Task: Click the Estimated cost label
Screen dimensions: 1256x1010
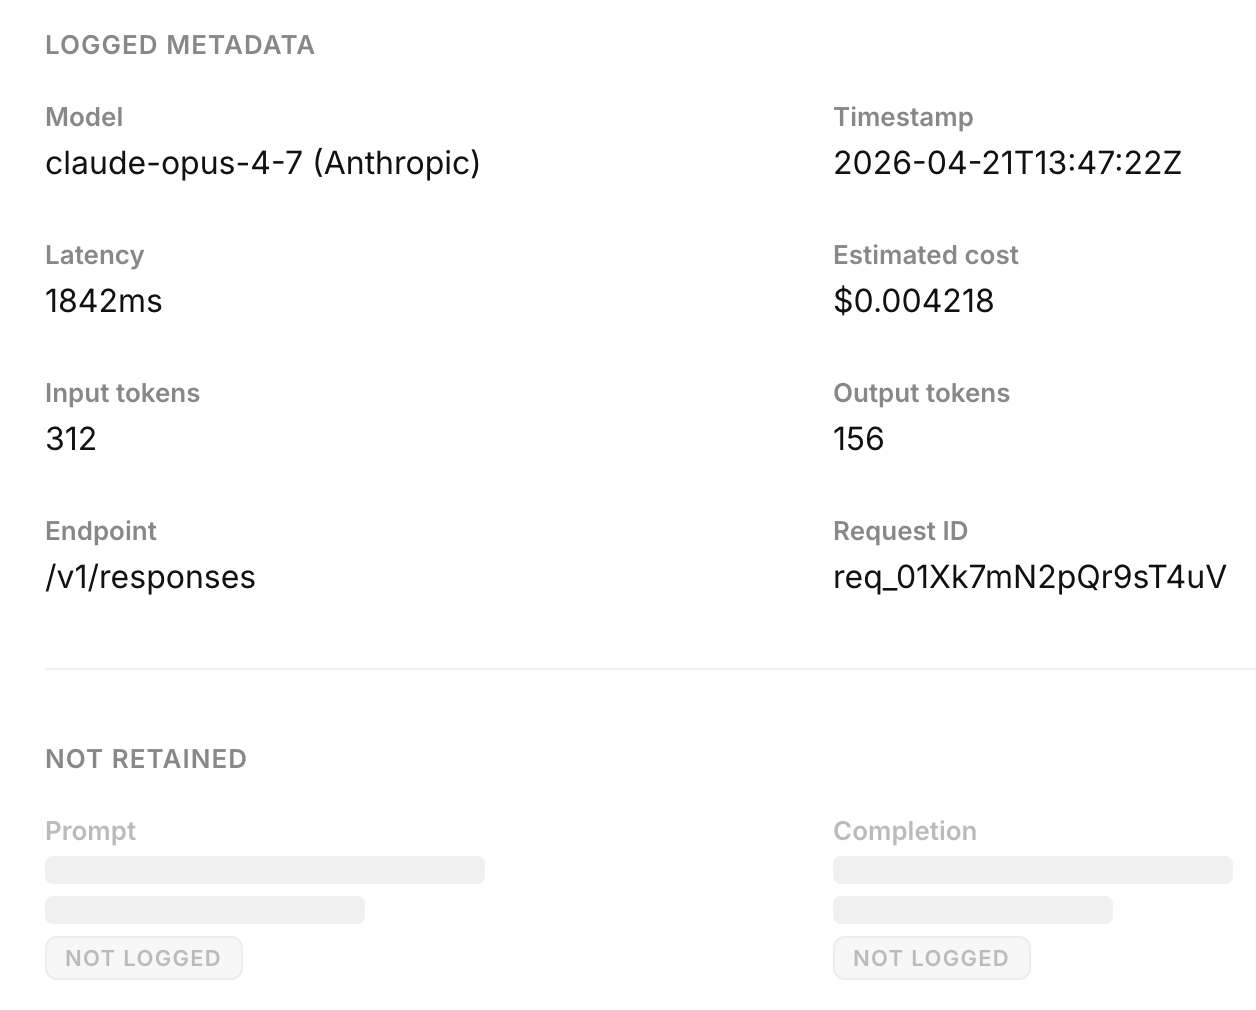Action: (925, 255)
